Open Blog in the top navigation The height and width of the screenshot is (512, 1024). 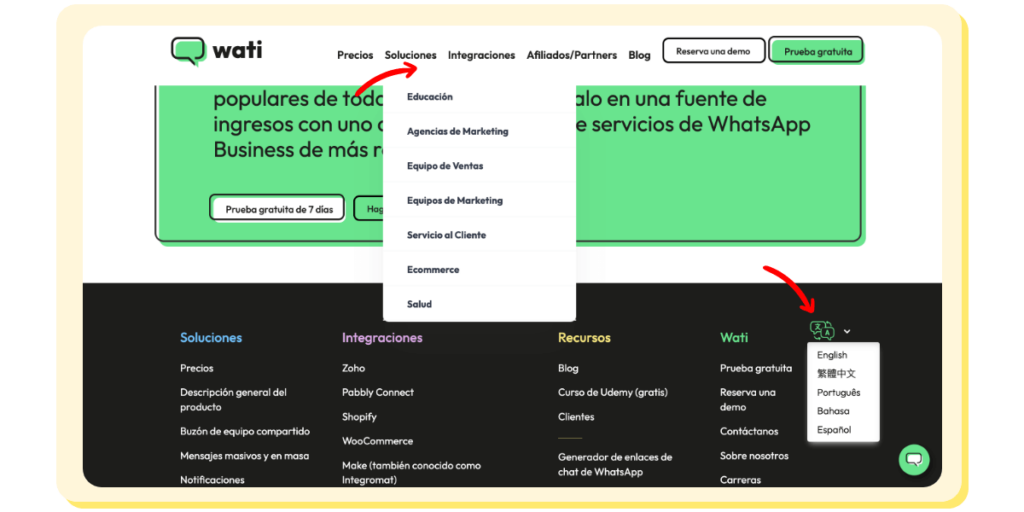click(x=639, y=56)
